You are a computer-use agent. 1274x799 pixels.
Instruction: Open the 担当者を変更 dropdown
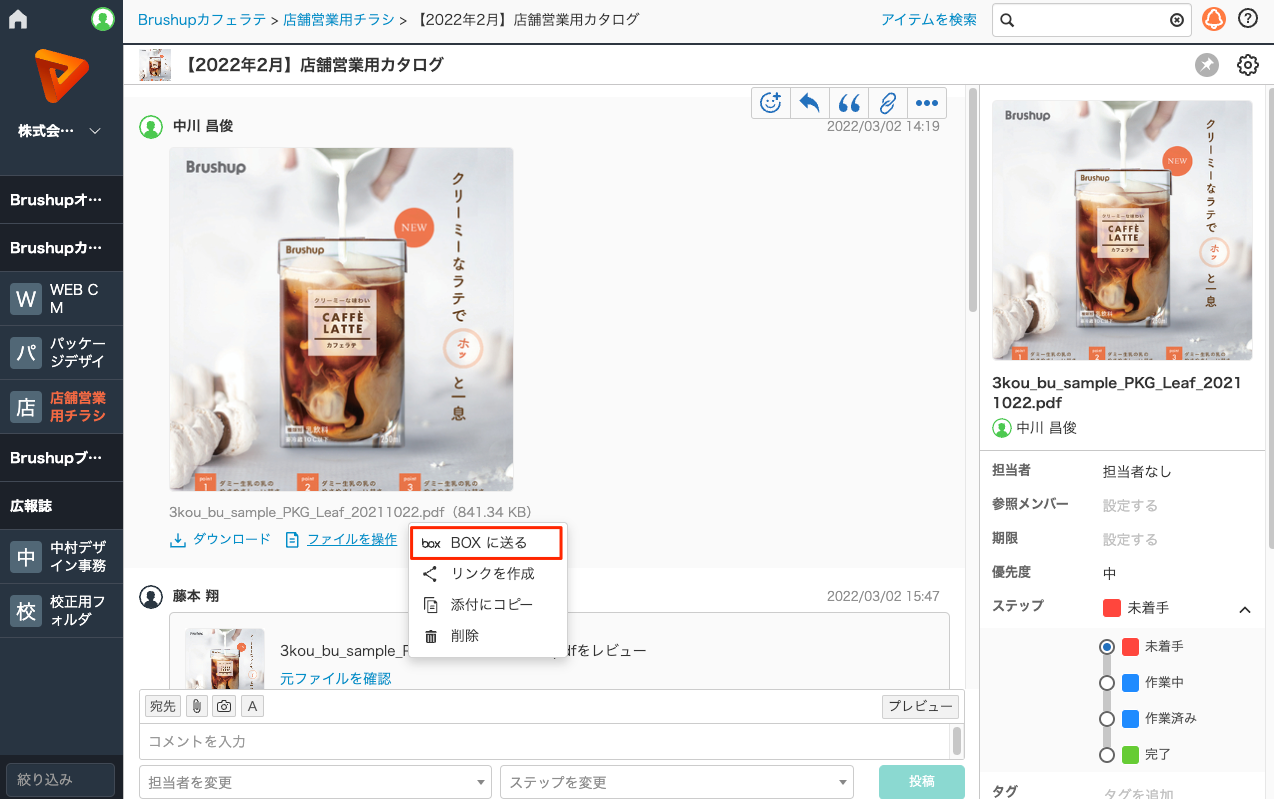coord(315,782)
